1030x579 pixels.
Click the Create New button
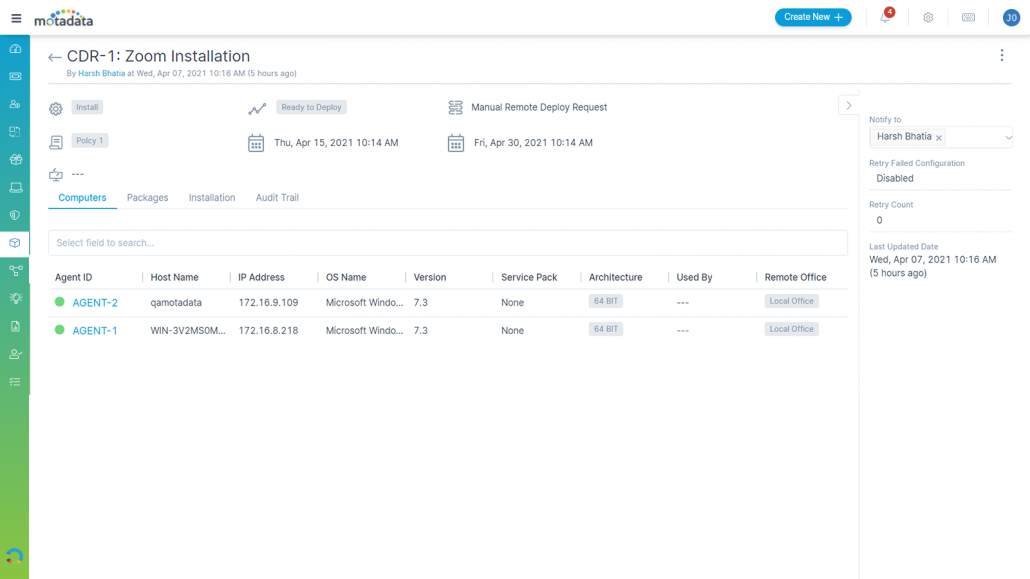click(812, 17)
